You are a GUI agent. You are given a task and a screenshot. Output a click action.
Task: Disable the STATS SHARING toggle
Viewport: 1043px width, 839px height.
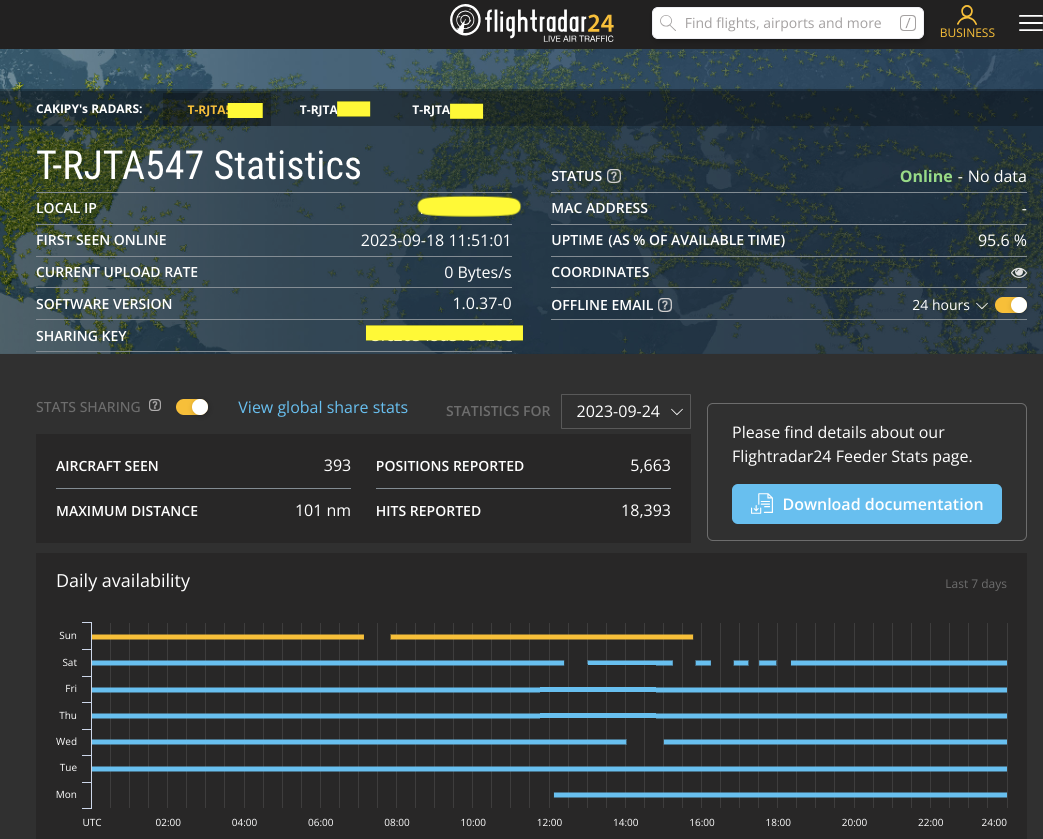coord(191,406)
